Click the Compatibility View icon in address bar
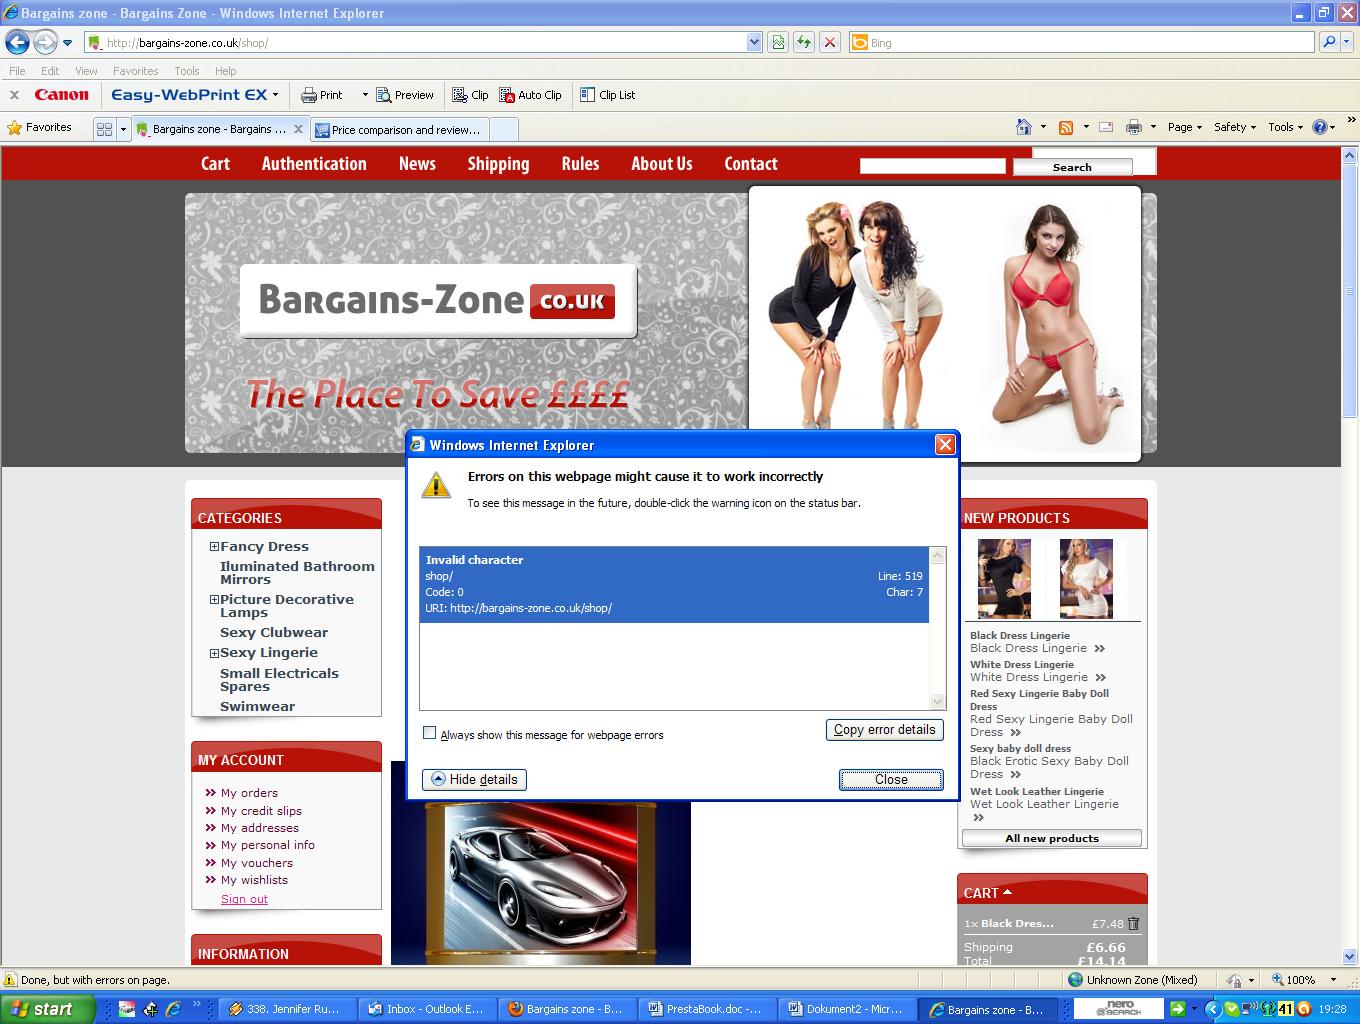The image size is (1360, 1024). tap(777, 42)
